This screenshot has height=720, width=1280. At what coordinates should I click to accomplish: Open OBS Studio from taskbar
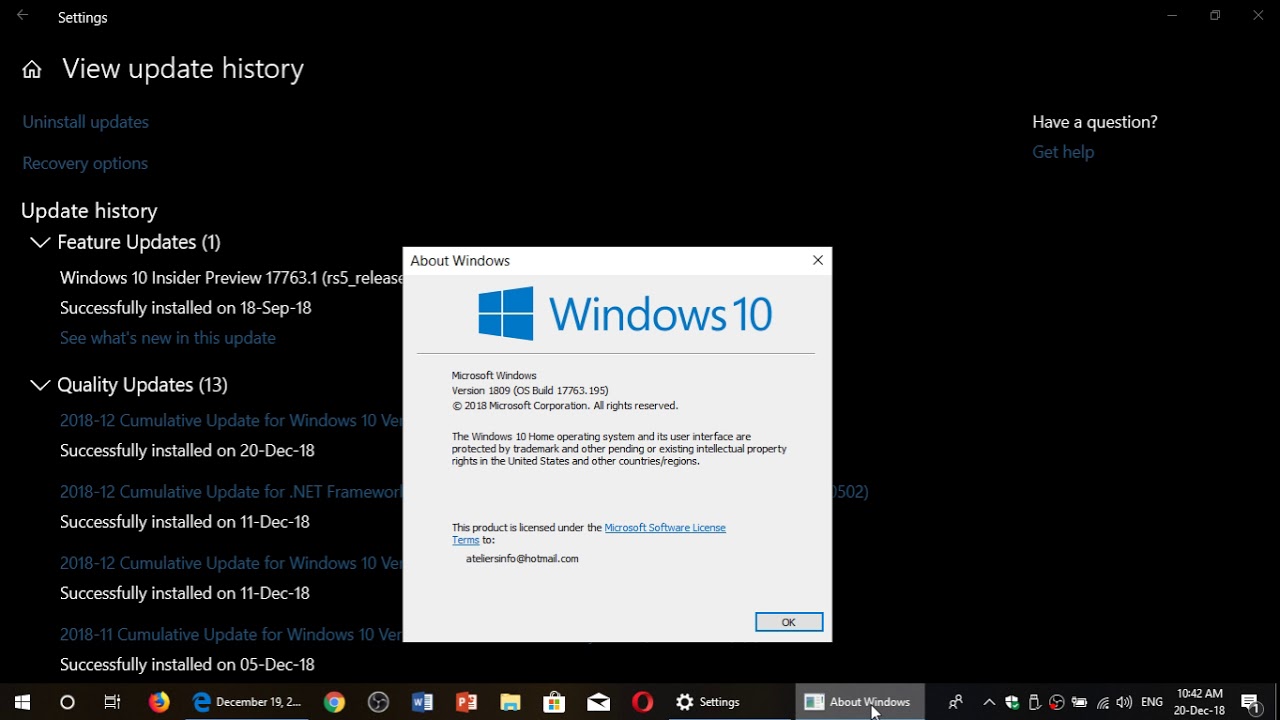pos(378,702)
